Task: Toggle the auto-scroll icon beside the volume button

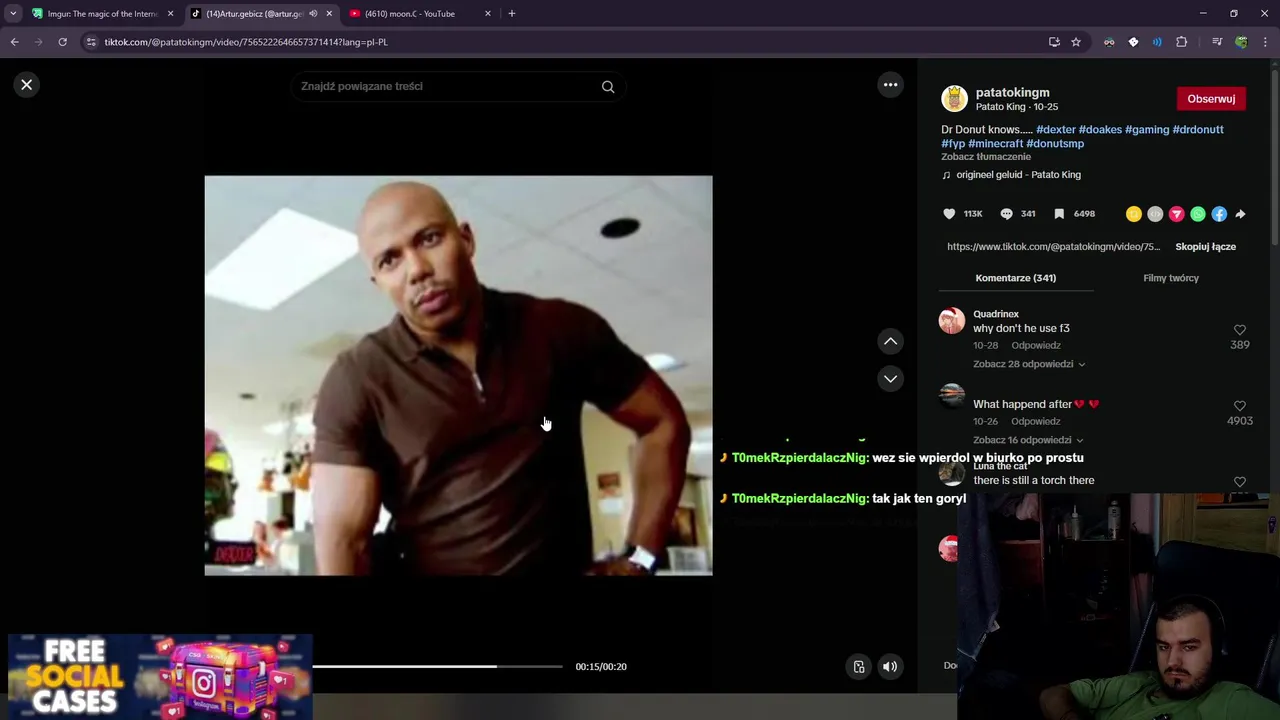Action: pos(859,667)
